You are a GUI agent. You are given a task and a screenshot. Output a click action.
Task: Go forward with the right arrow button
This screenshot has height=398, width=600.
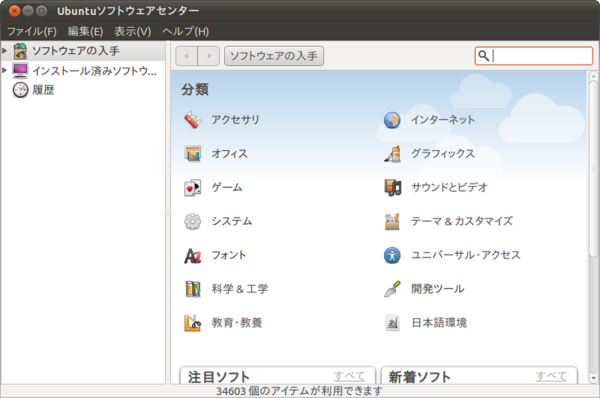coord(209,56)
